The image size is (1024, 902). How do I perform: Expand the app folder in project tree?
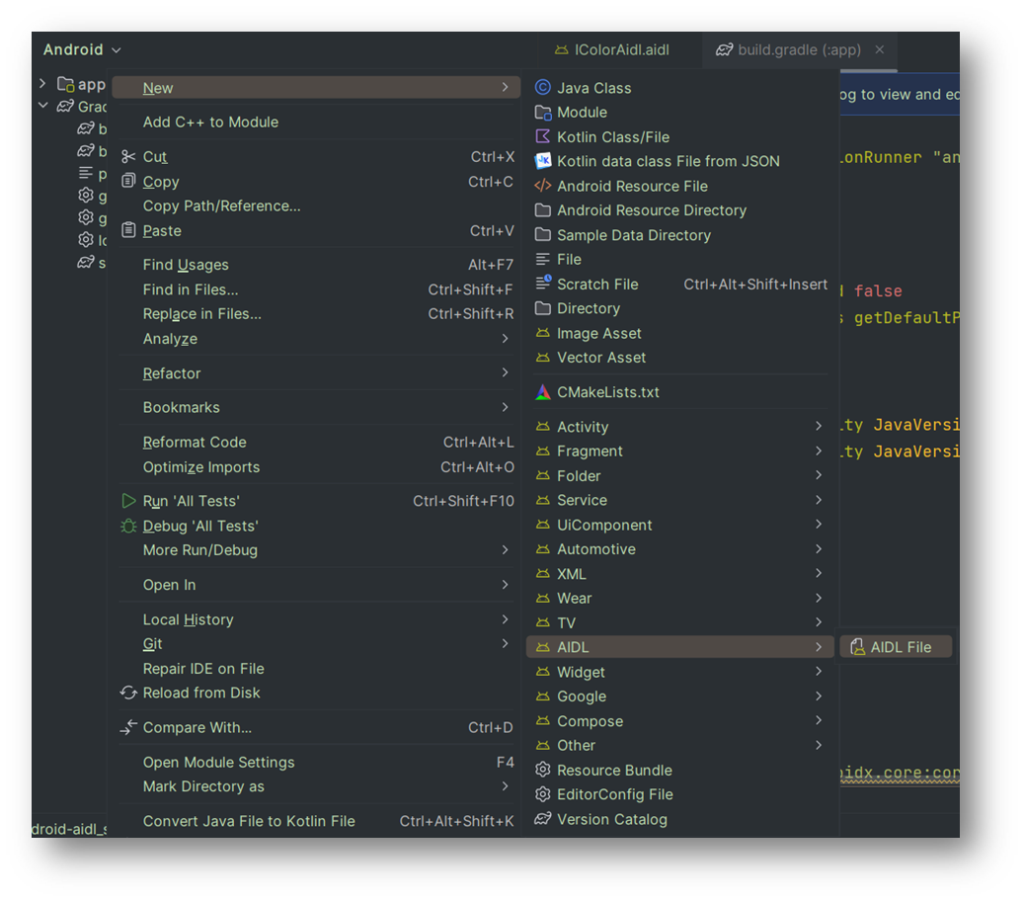click(x=43, y=84)
